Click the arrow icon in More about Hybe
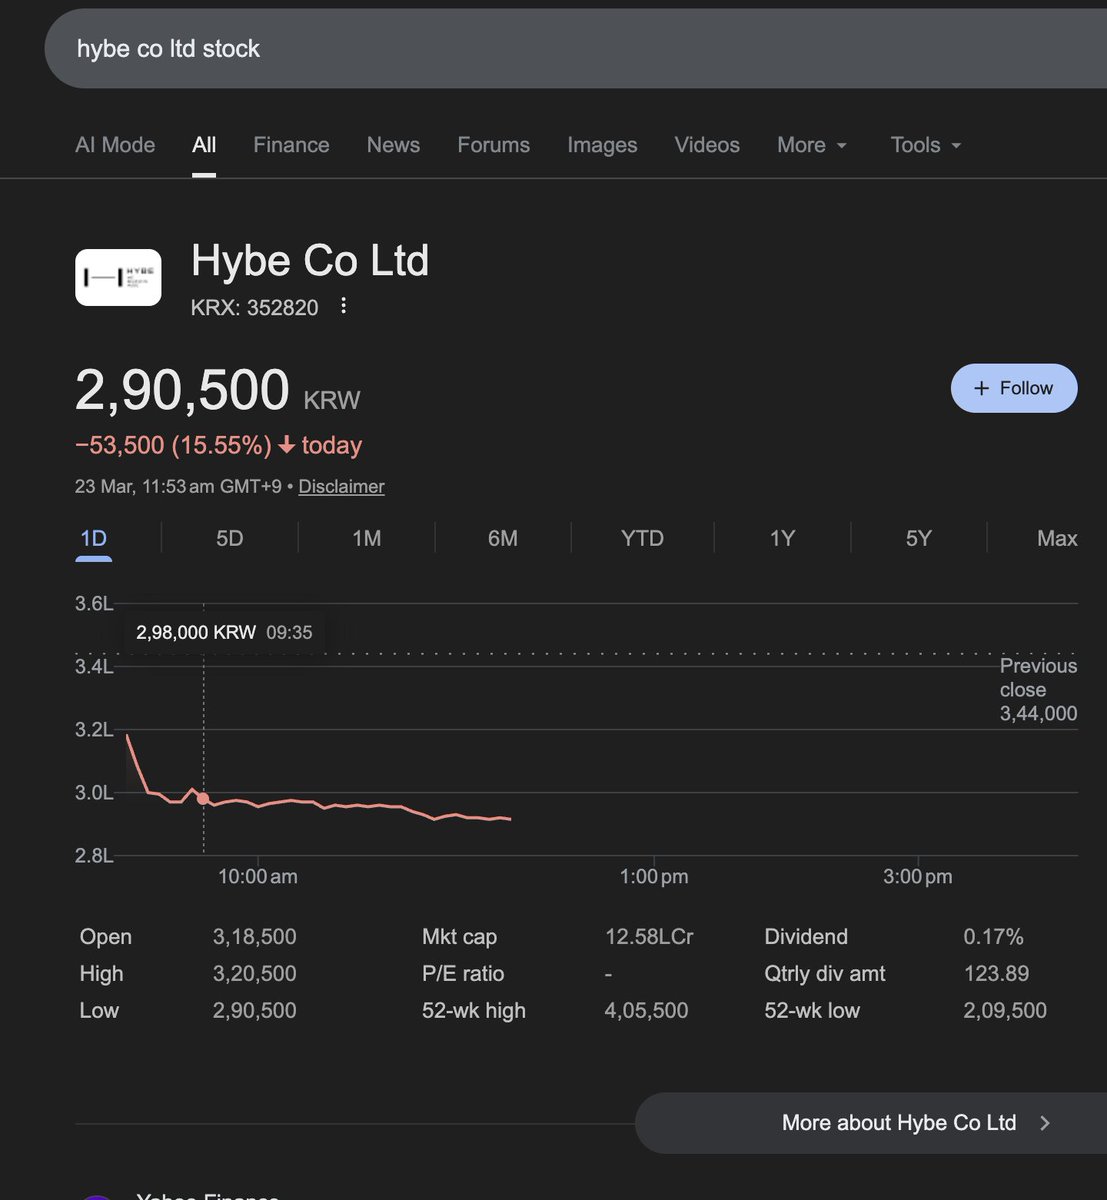This screenshot has width=1107, height=1200. point(1045,1122)
